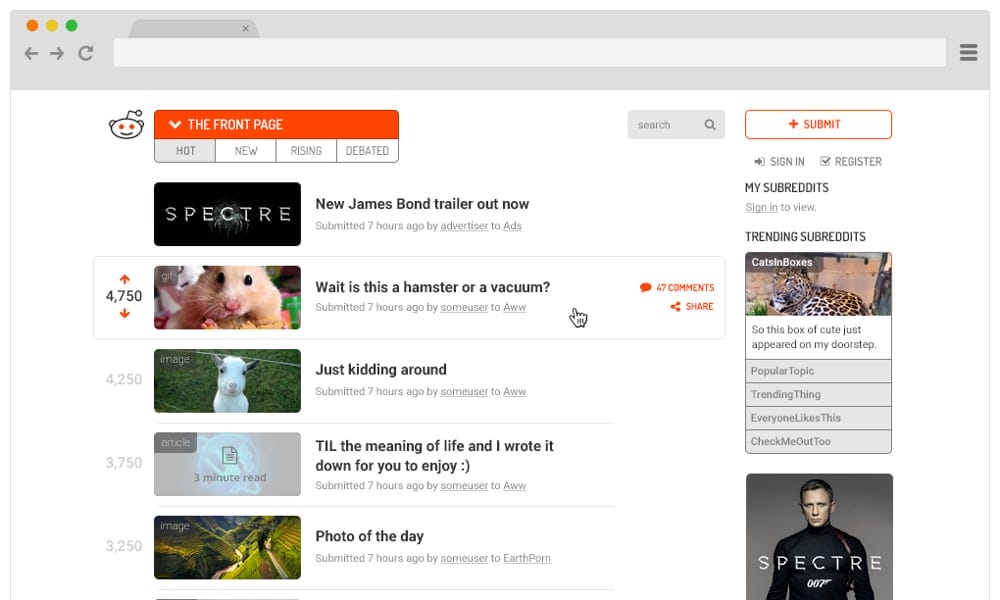Switch to the RISING tab

click(x=306, y=150)
